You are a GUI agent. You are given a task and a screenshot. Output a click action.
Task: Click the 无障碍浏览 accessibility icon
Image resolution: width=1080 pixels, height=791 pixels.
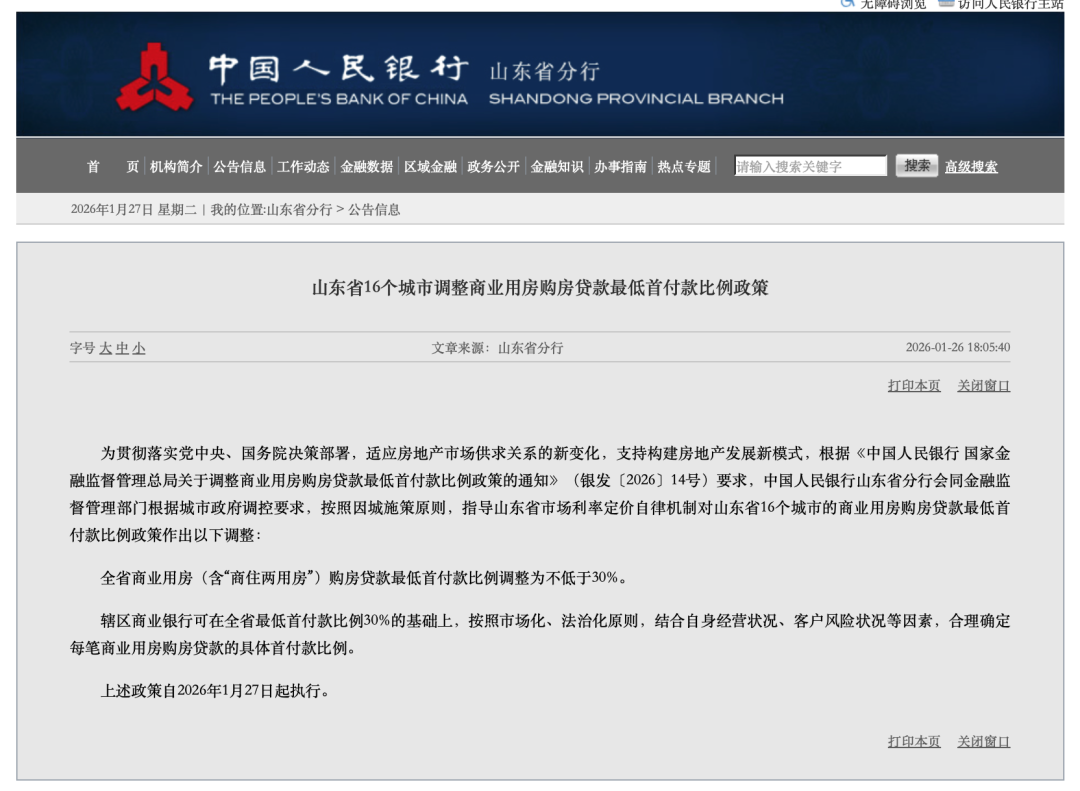point(847,4)
